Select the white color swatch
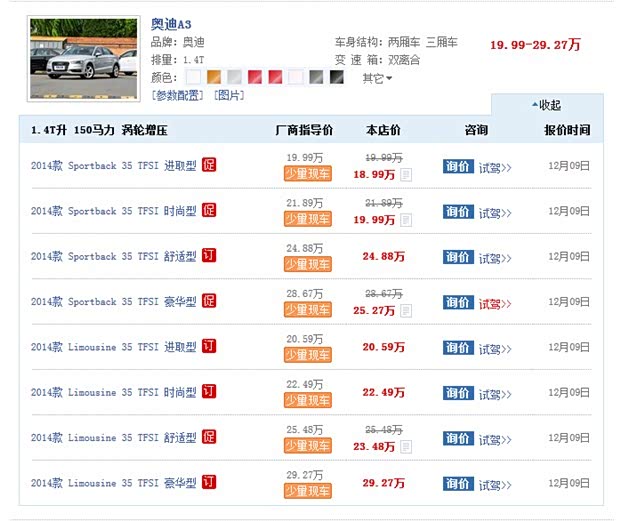The height and width of the screenshot is (521, 620). 193,77
